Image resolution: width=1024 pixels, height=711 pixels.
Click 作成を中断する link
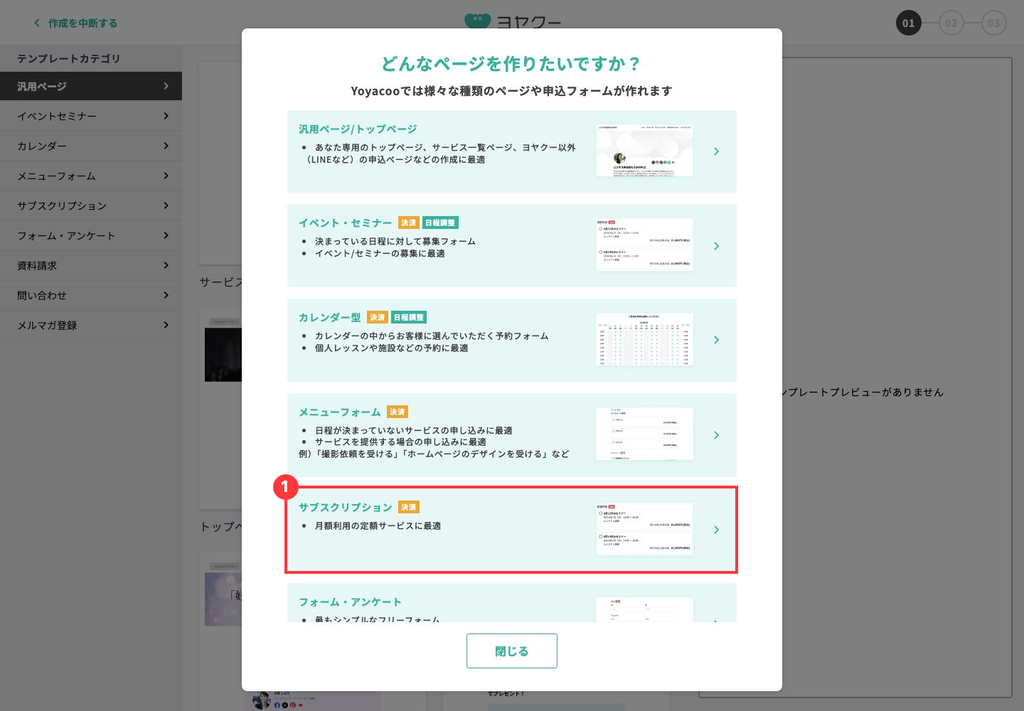tap(83, 23)
